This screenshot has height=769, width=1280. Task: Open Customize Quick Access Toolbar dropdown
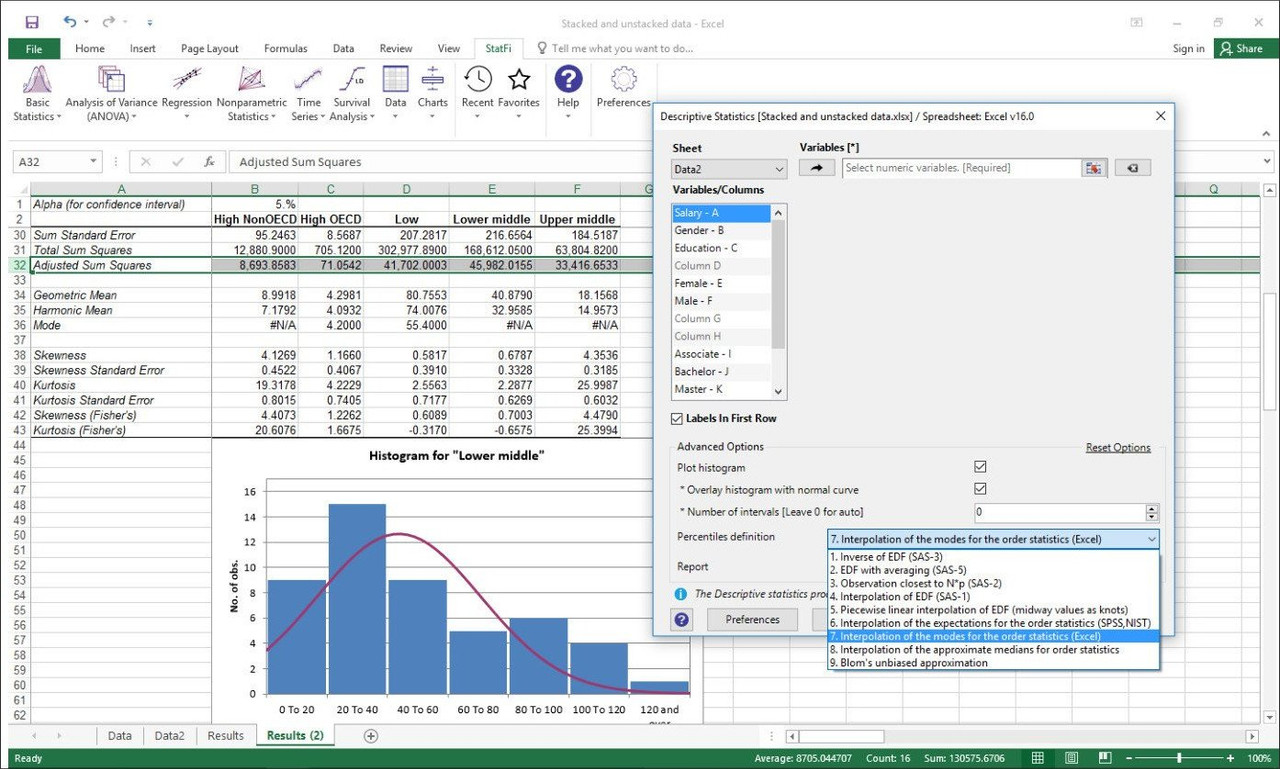pos(149,21)
